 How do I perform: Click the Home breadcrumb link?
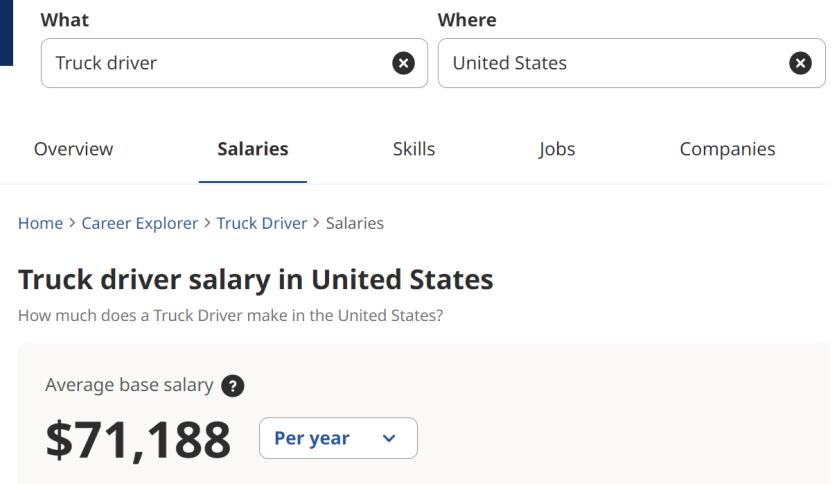click(x=39, y=223)
